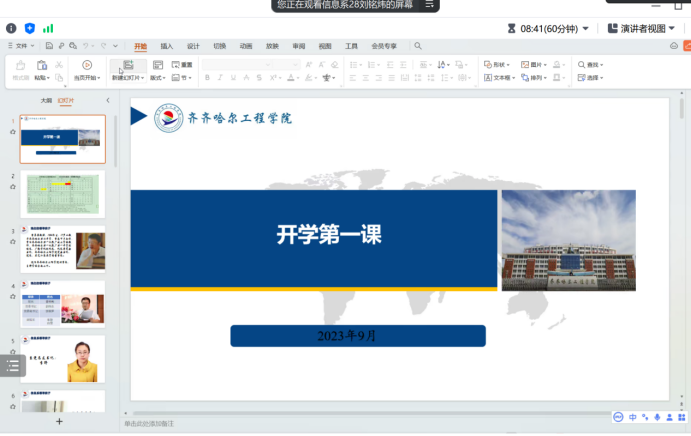The height and width of the screenshot is (436, 691).
Task: Click the Find (查找) magnifier icon
Action: tap(581, 65)
